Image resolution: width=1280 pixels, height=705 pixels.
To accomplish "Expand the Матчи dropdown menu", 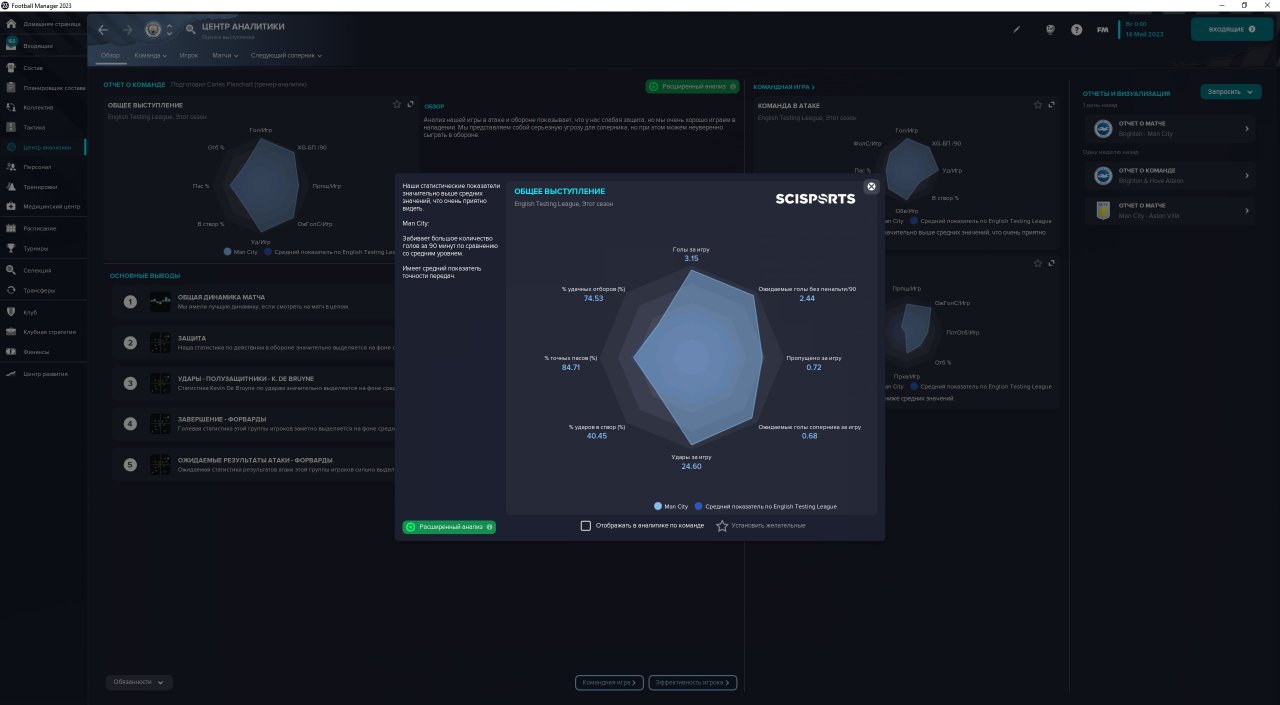I will click(225, 55).
